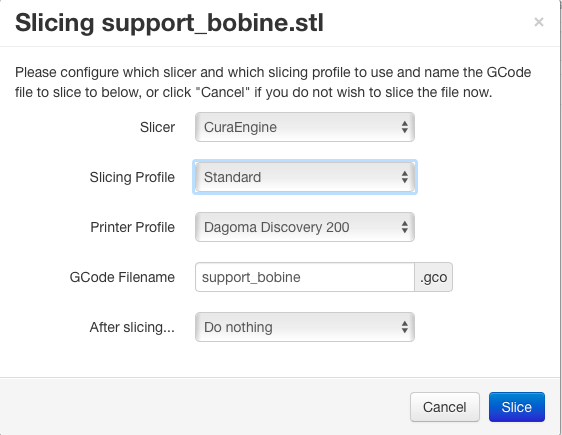Click the .gco extension suffix box
The image size is (562, 435).
click(x=434, y=277)
